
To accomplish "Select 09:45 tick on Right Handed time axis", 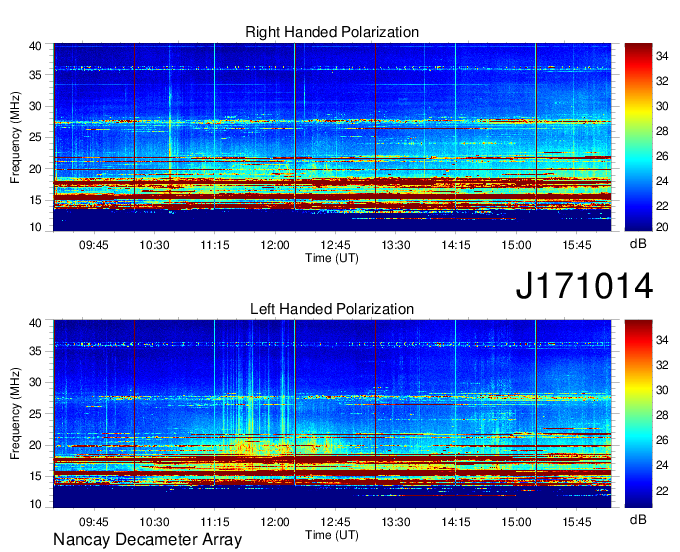I will pyautogui.click(x=93, y=245).
